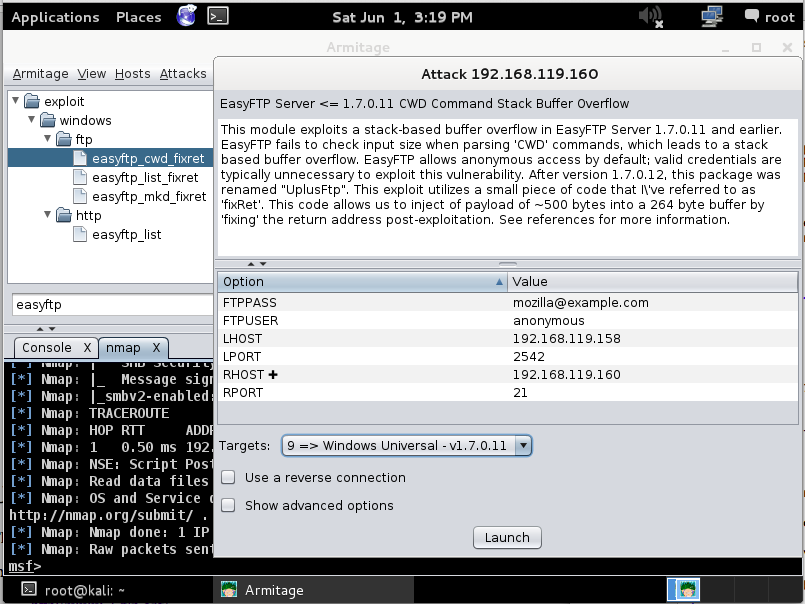Click the exploit folder icon
The image size is (805, 604).
[32, 101]
